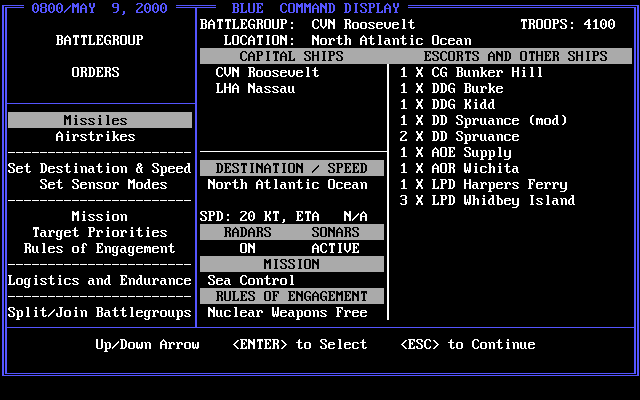This screenshot has width=640, height=400.
Task: Click BATTLEGROUP: CVN Roosevelt title line
Action: [307, 24]
